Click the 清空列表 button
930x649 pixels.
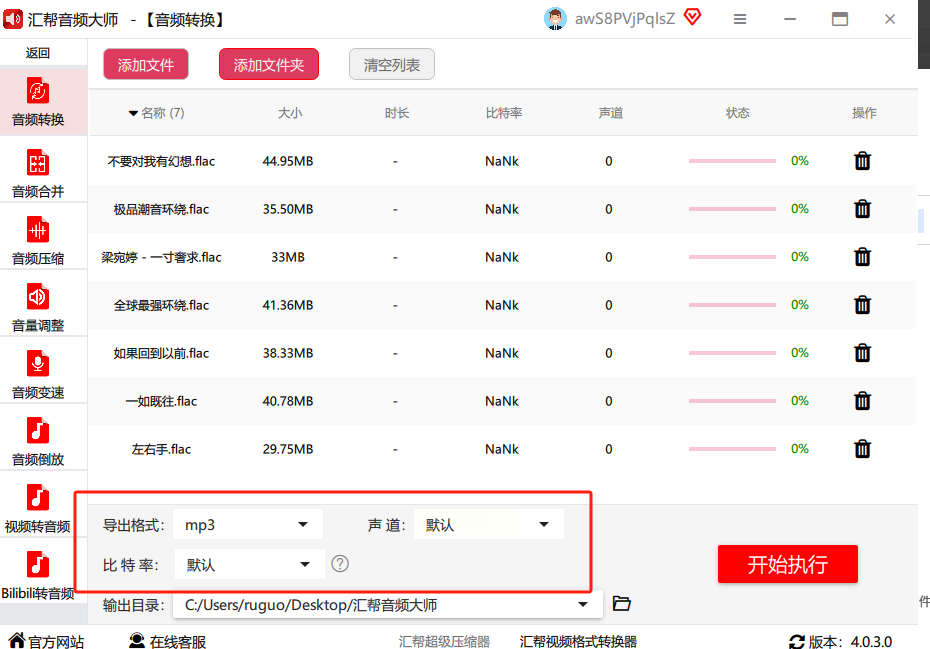pyautogui.click(x=391, y=65)
